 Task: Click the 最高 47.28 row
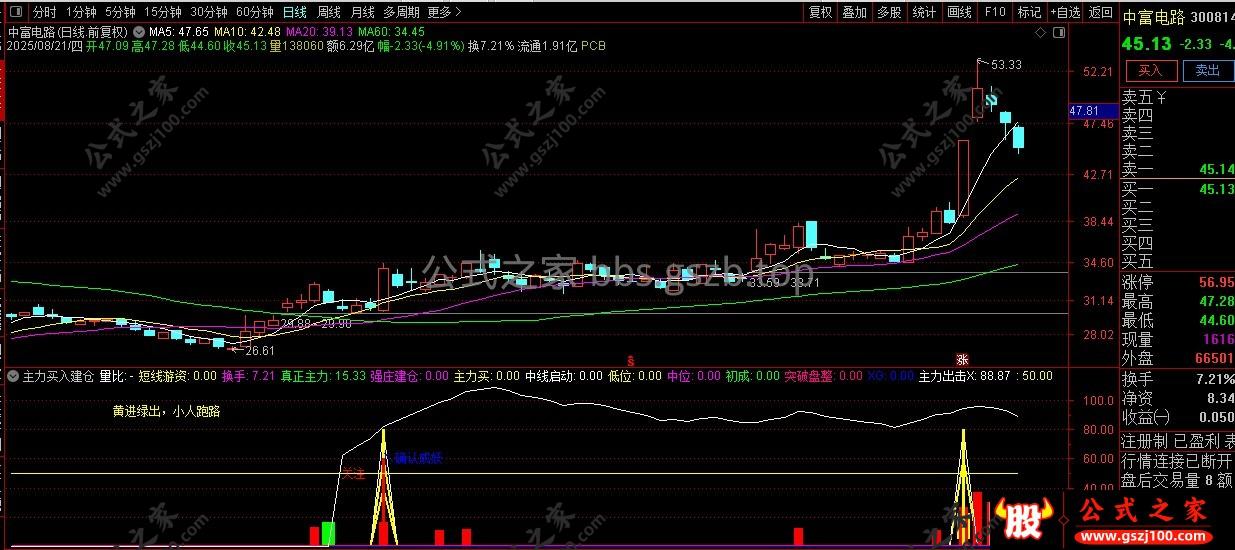click(1177, 301)
